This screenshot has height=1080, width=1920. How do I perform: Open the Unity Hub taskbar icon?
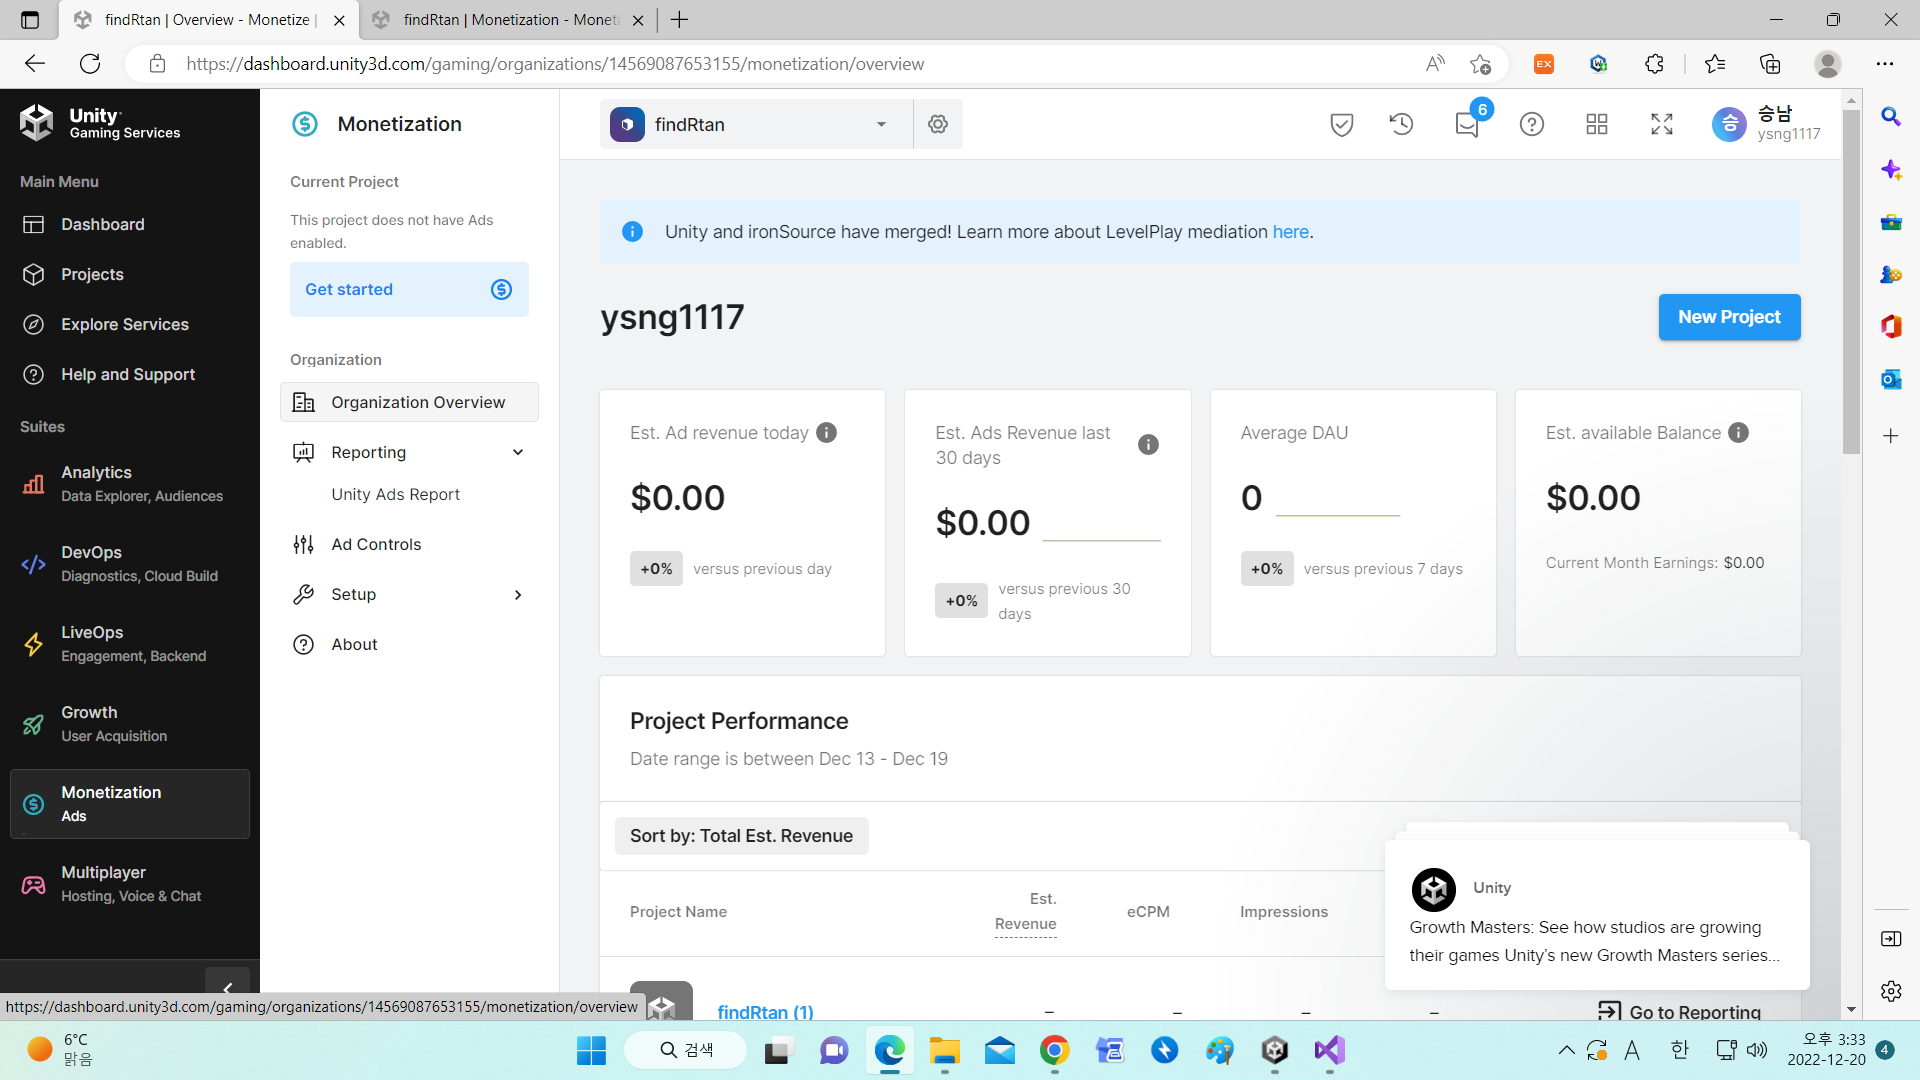click(1275, 1050)
